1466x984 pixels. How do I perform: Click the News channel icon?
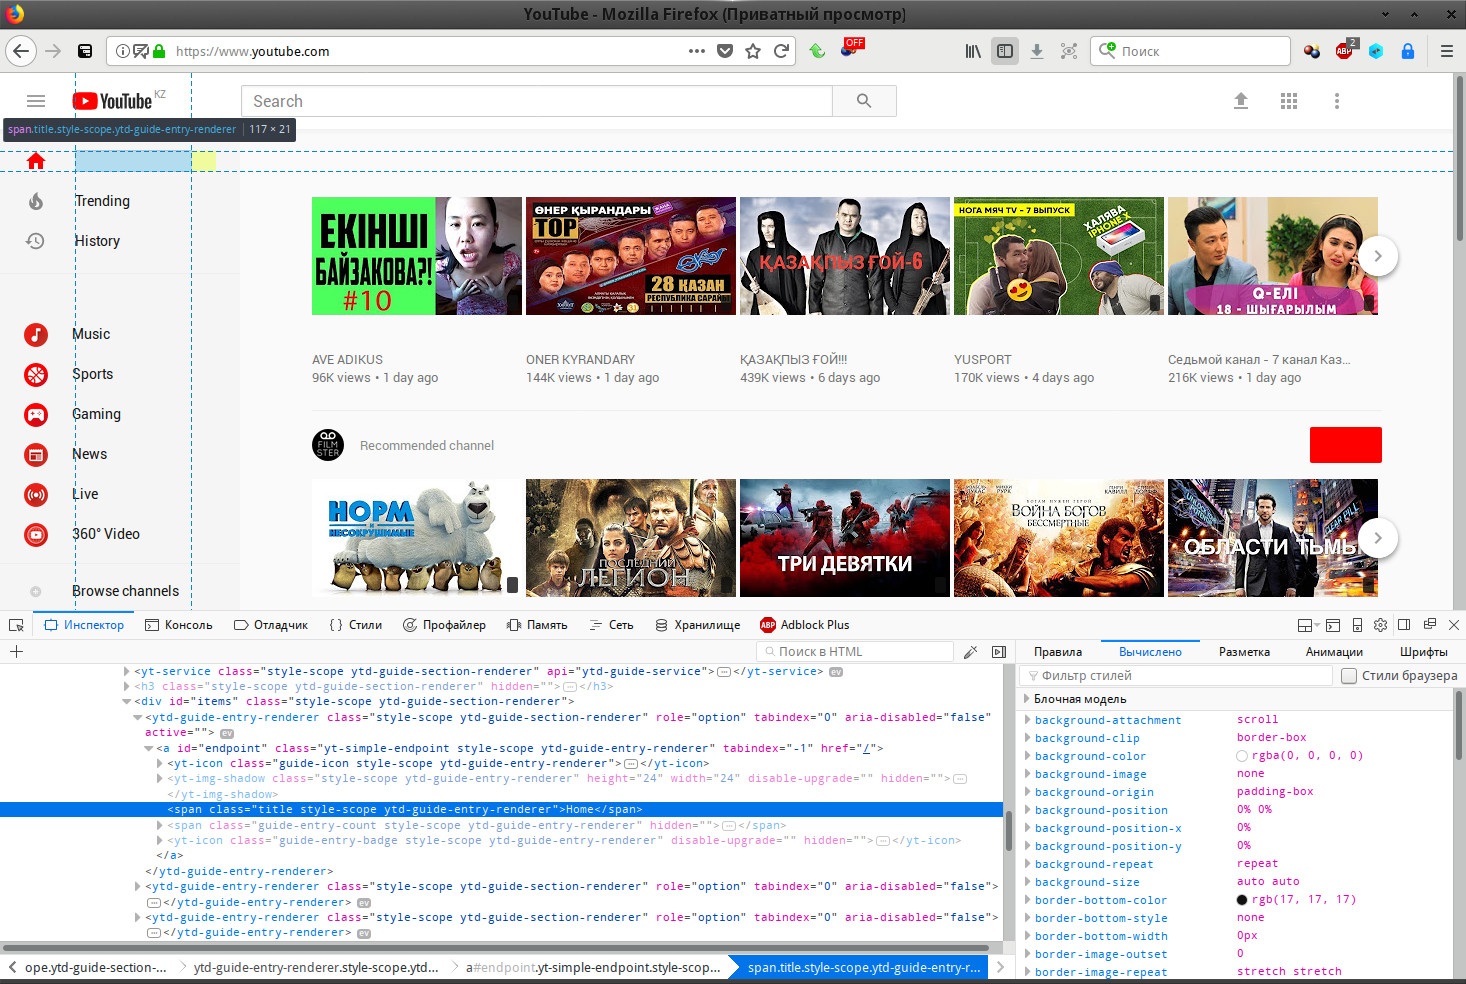pos(36,454)
